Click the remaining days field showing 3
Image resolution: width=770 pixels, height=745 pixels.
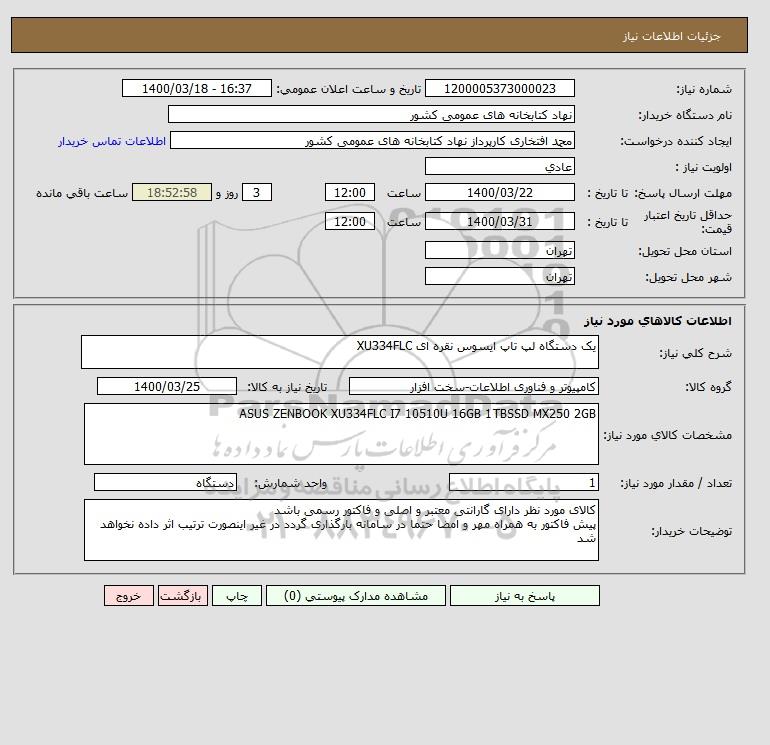click(256, 193)
